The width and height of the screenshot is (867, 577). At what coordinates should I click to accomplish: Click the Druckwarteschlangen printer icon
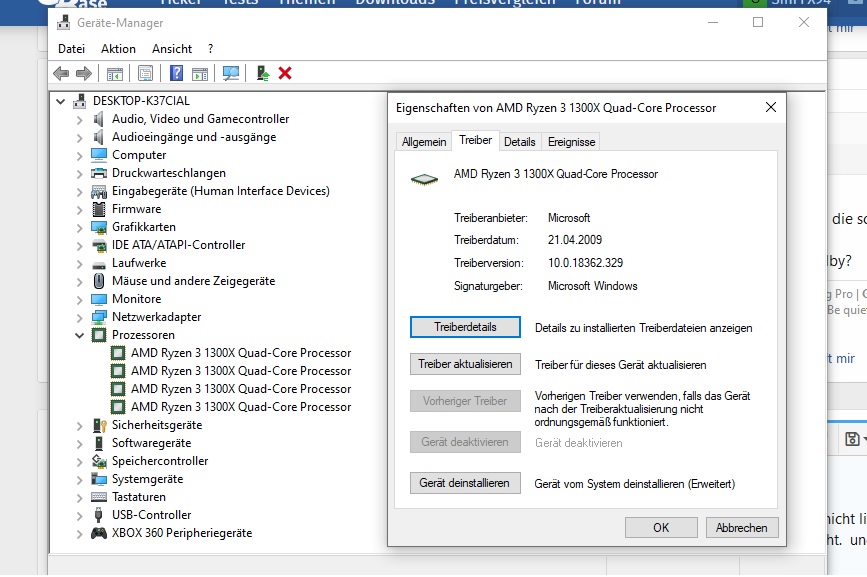click(99, 173)
